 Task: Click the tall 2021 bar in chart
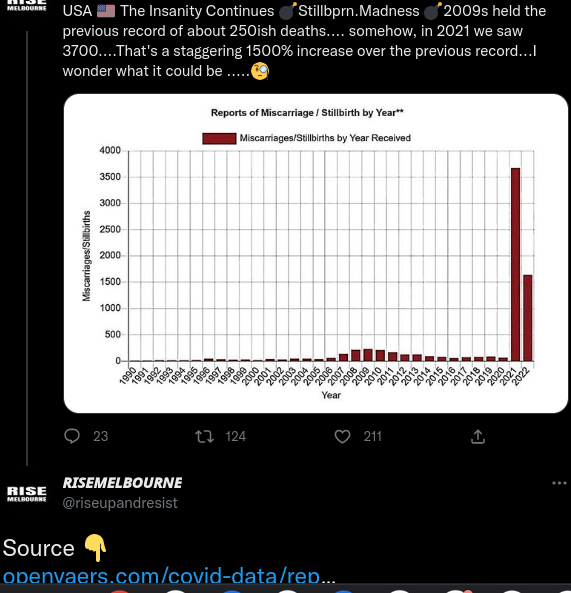[x=515, y=264]
